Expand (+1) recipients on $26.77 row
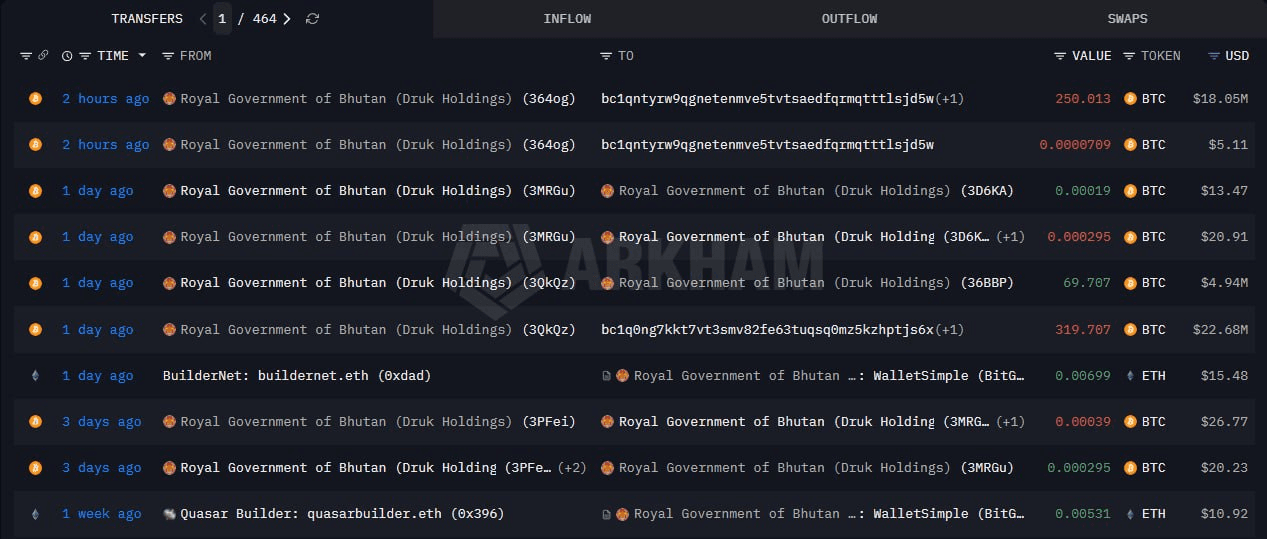The height and width of the screenshot is (539, 1267). (x=1010, y=422)
